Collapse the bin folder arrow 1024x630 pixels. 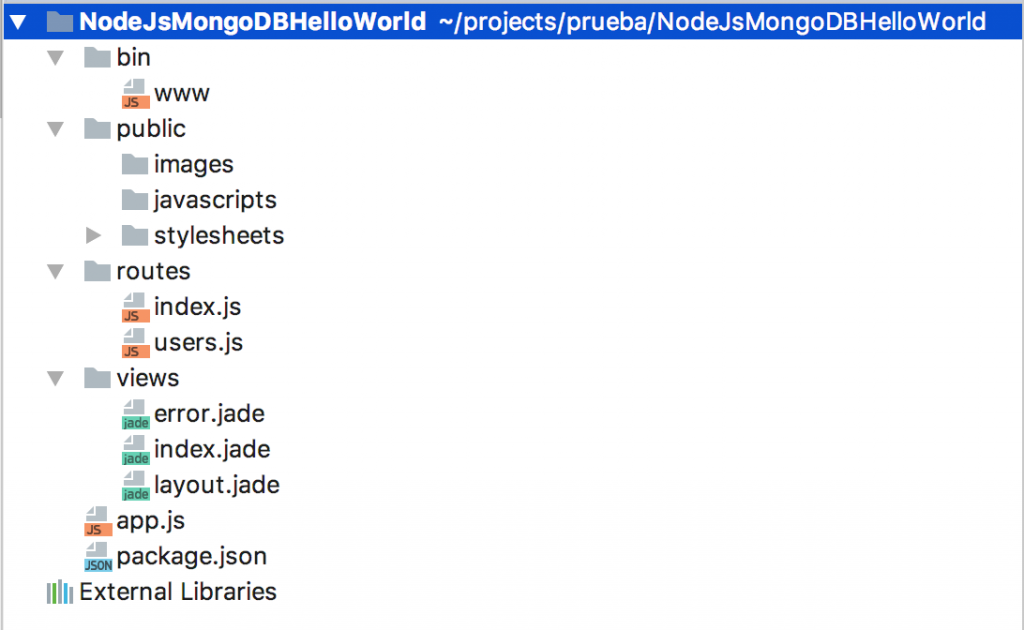click(x=56, y=58)
